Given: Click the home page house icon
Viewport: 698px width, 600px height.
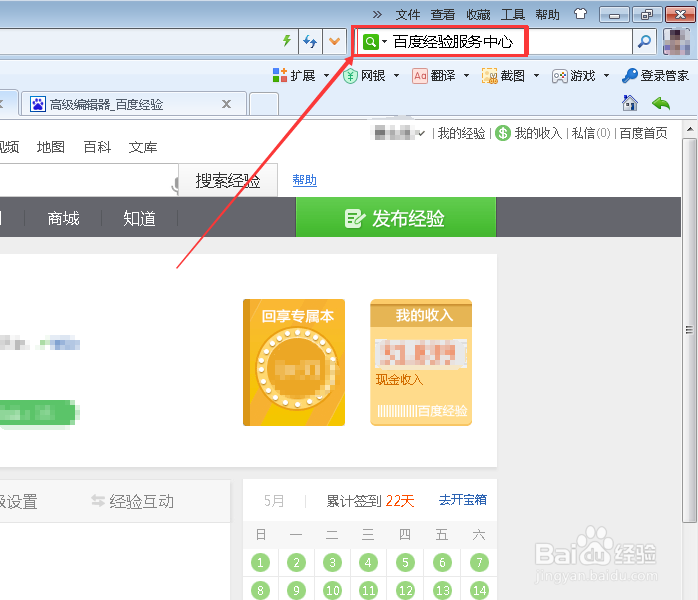Looking at the screenshot, I should tap(630, 103).
